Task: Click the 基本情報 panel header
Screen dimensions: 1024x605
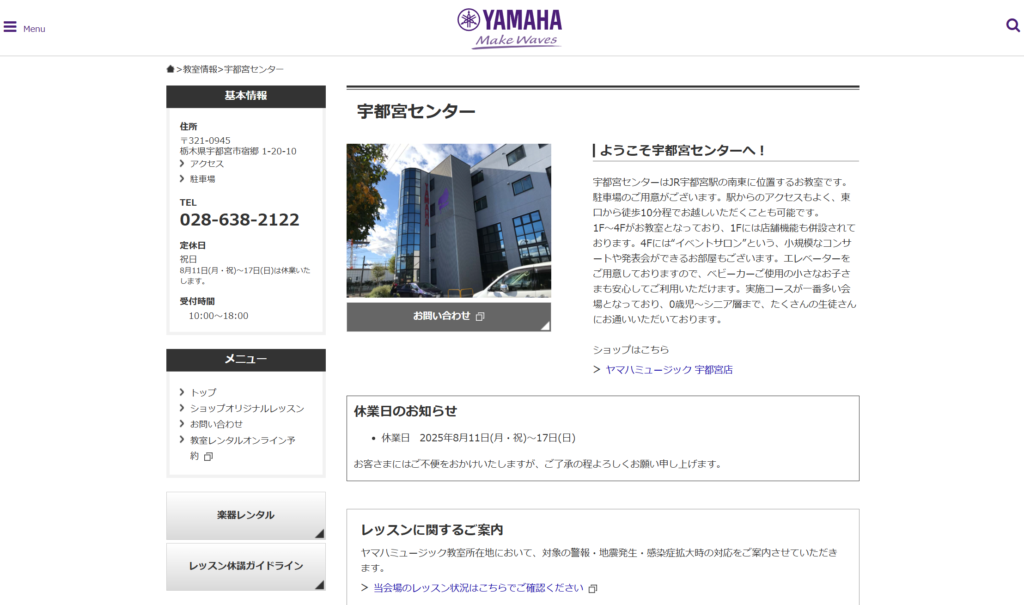Action: (x=246, y=96)
